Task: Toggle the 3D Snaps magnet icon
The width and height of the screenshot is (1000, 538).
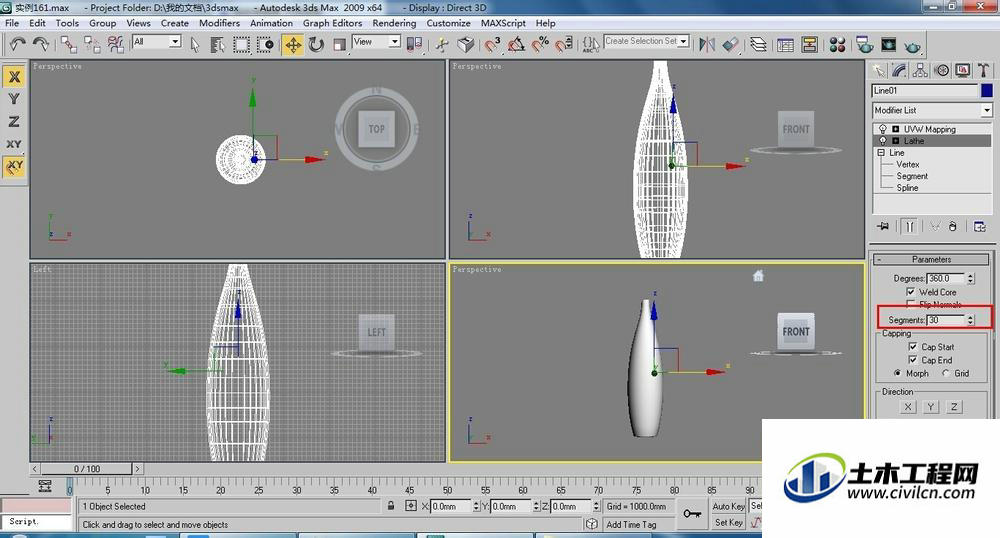Action: [x=492, y=45]
